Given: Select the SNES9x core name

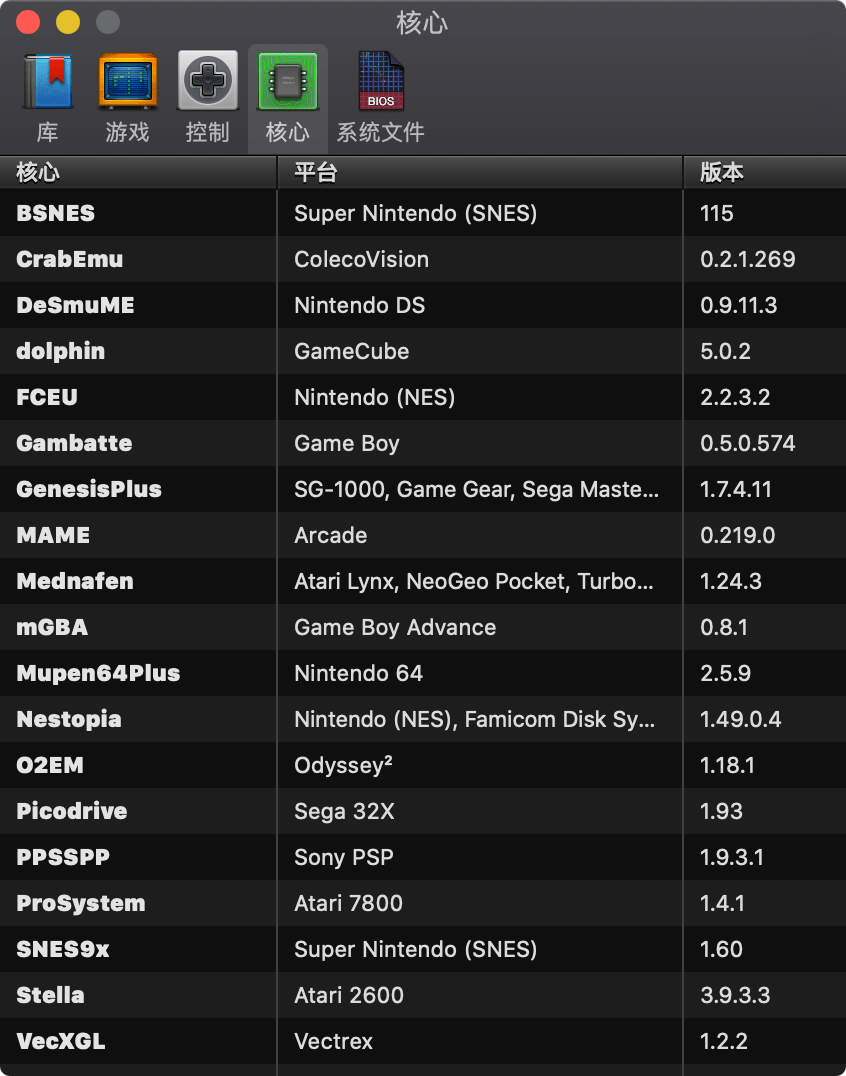Looking at the screenshot, I should (x=63, y=949).
